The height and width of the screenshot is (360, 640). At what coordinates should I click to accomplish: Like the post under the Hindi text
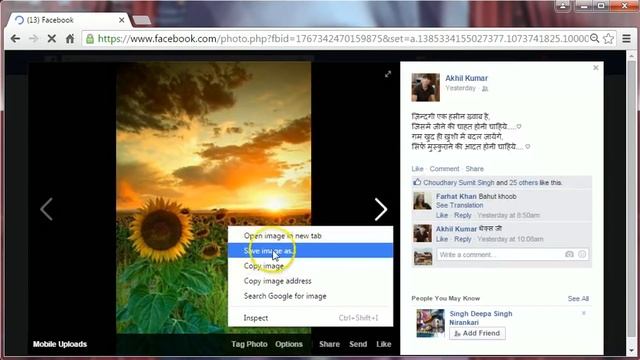[x=417, y=169]
